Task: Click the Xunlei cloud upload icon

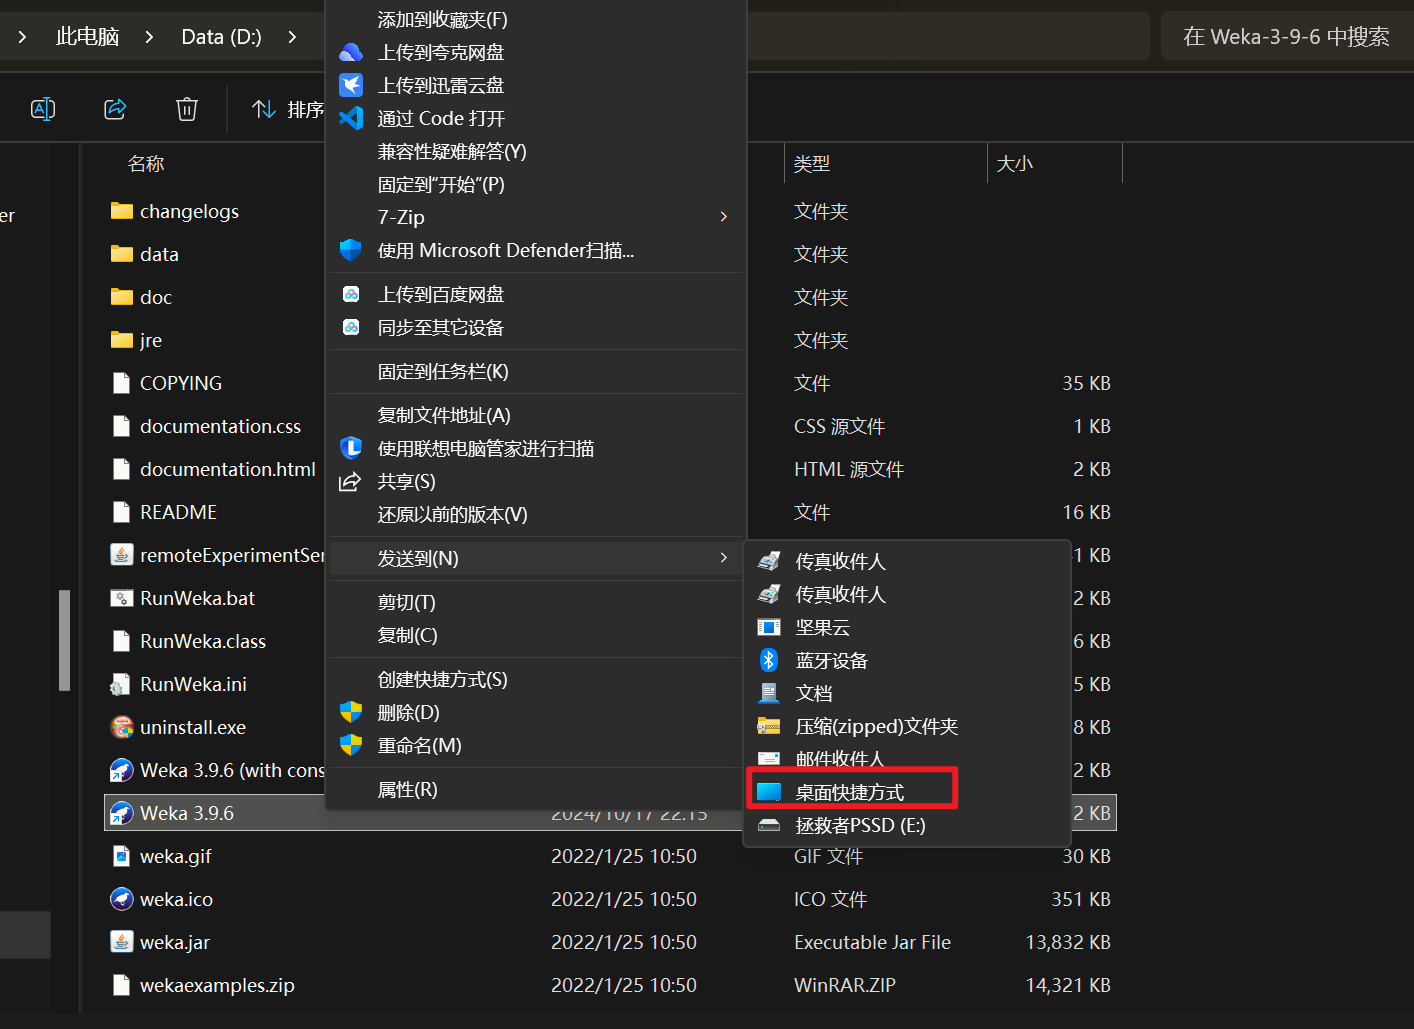Action: point(351,85)
